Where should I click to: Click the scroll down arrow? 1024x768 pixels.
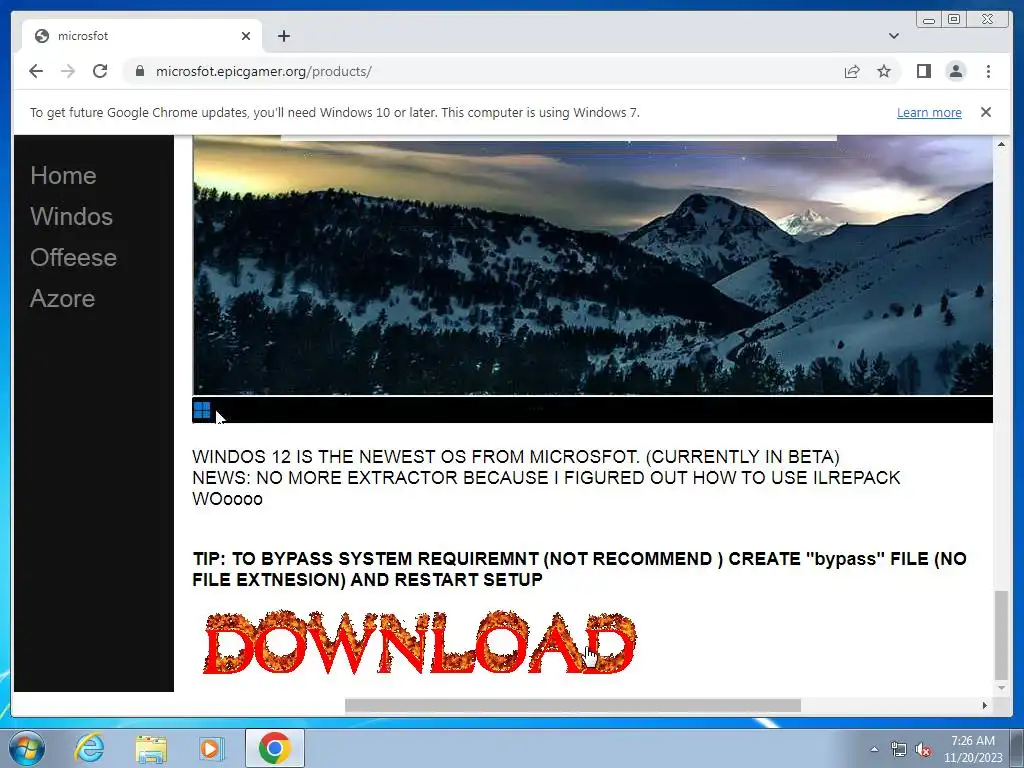[1001, 688]
